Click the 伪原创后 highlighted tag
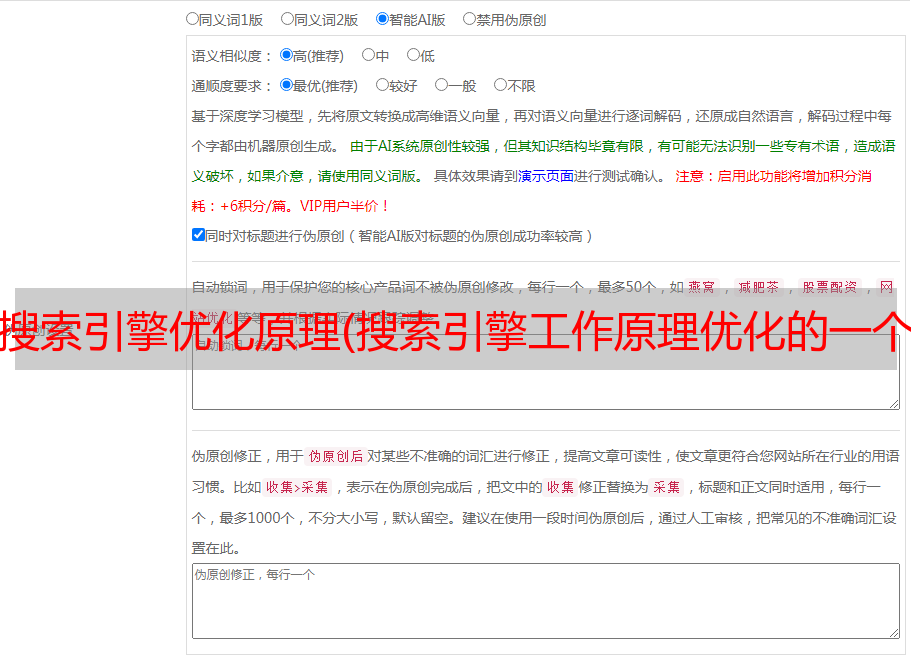 [336, 456]
